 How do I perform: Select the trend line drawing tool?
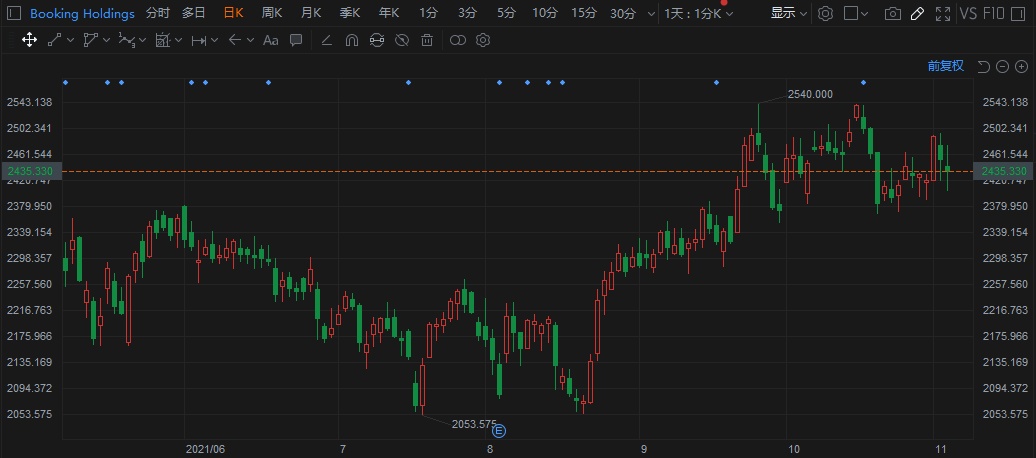[x=54, y=40]
